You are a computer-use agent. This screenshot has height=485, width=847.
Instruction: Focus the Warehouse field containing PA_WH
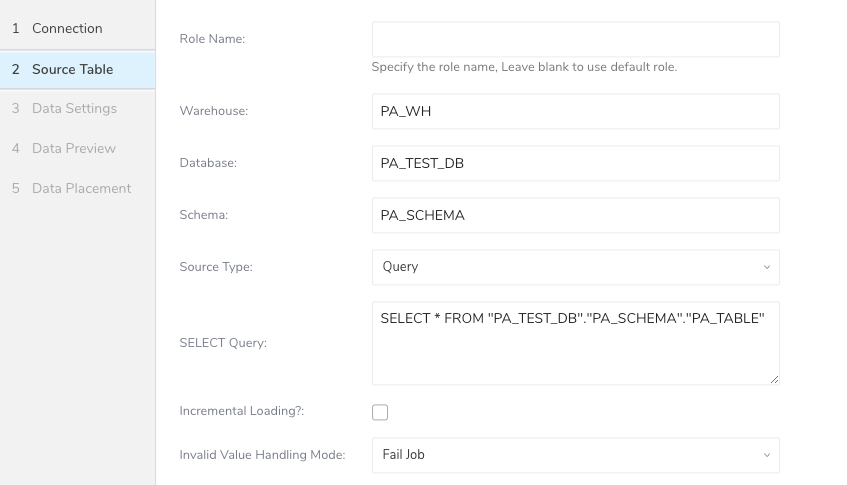[575, 112]
